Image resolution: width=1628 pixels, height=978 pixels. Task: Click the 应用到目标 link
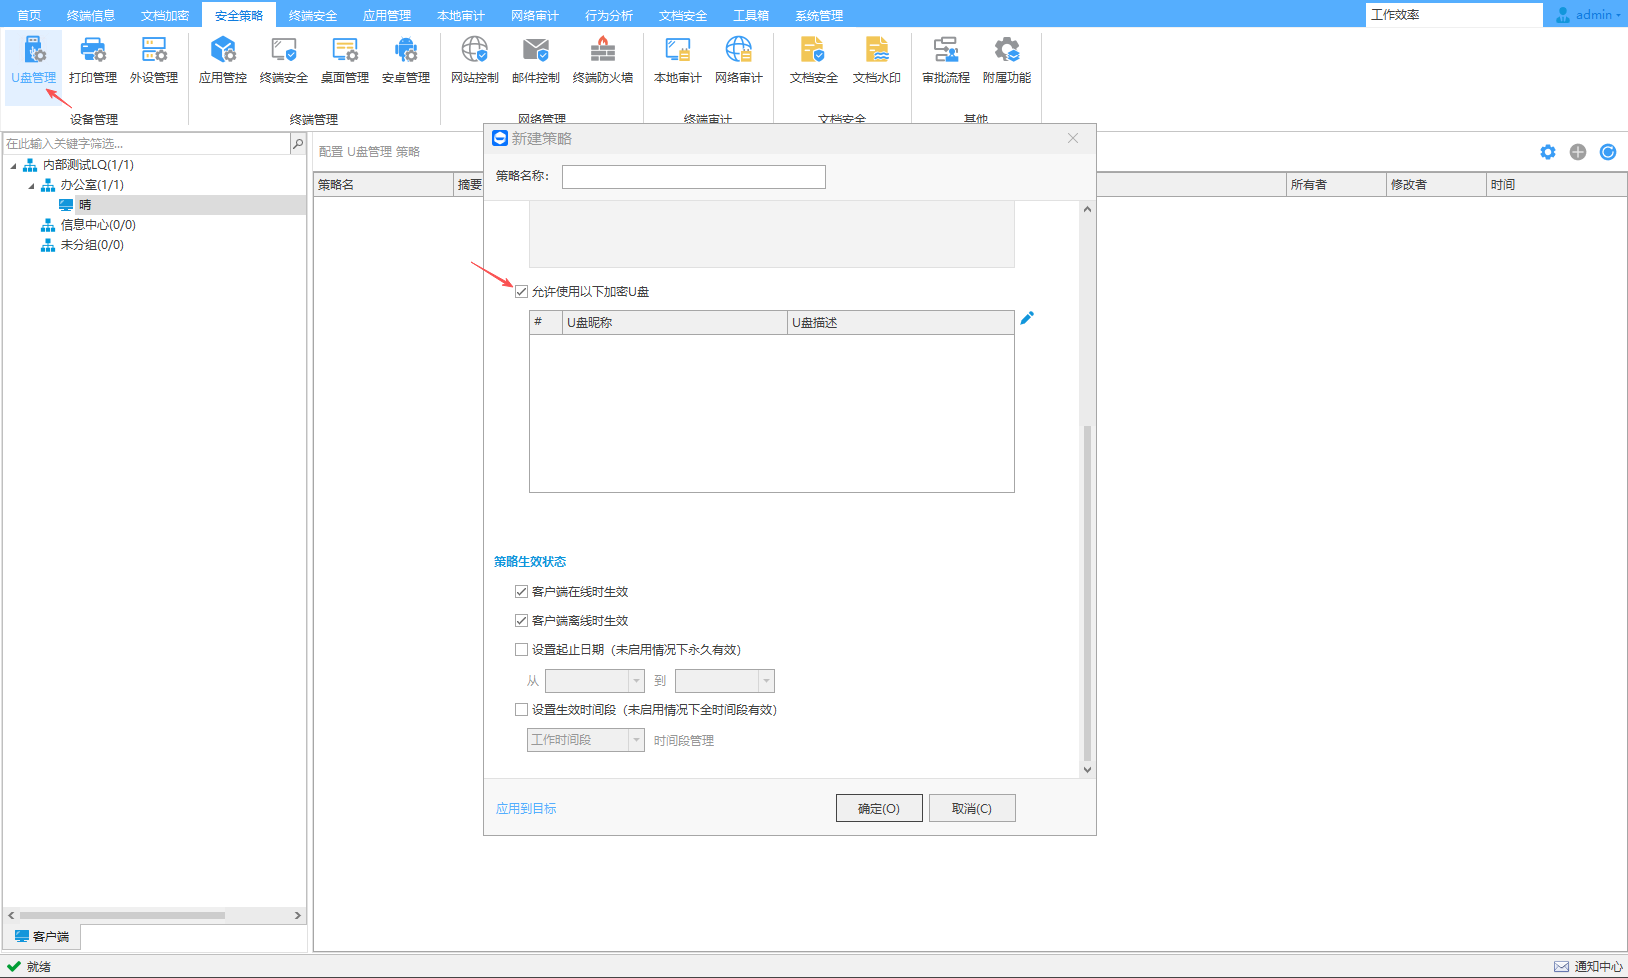tap(526, 808)
